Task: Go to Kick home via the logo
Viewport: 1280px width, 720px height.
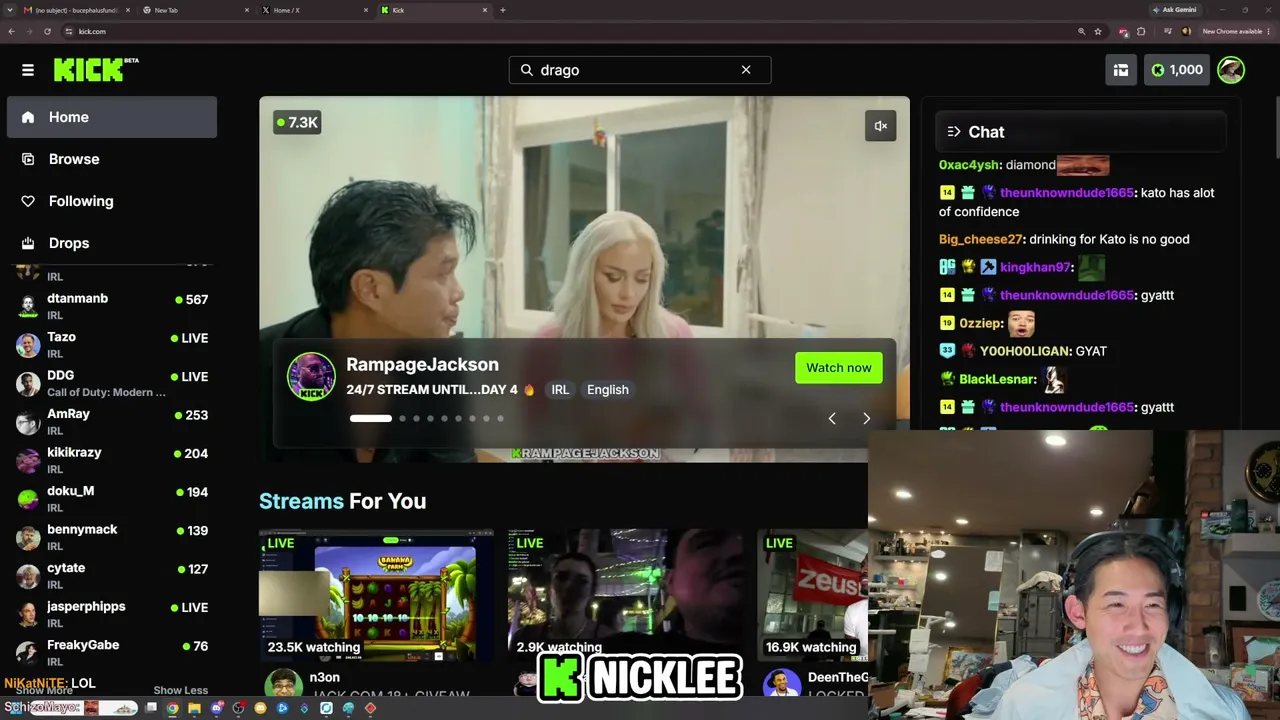Action: click(96, 69)
